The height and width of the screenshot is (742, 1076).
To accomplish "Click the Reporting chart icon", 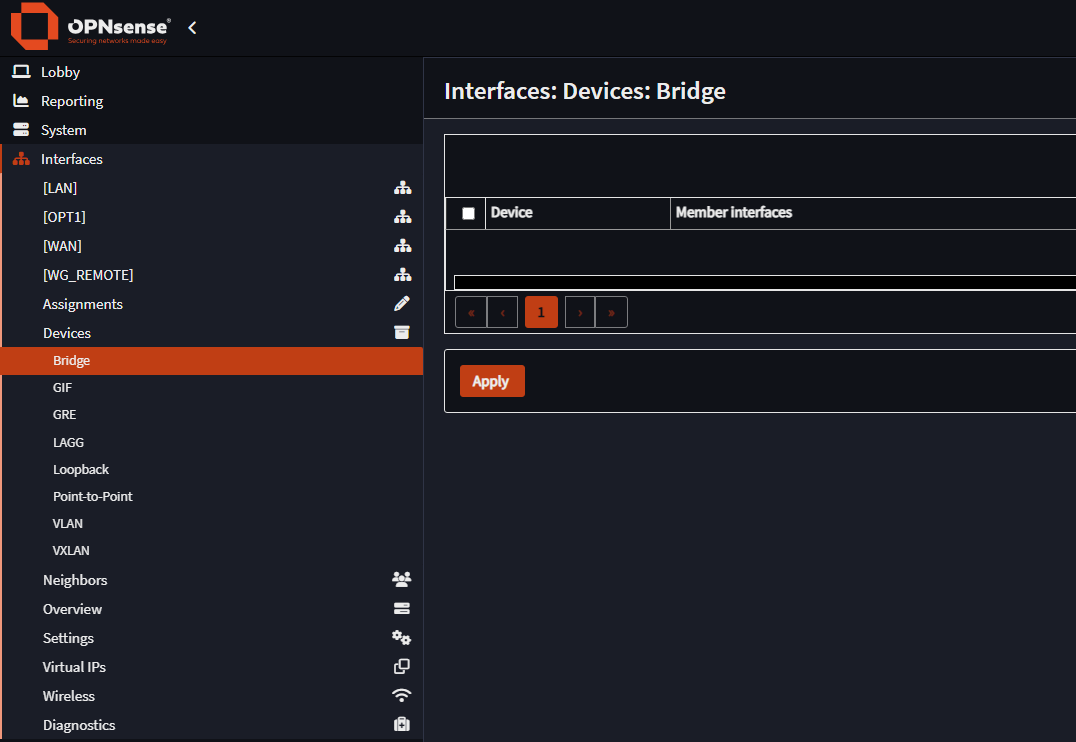I will point(21,101).
